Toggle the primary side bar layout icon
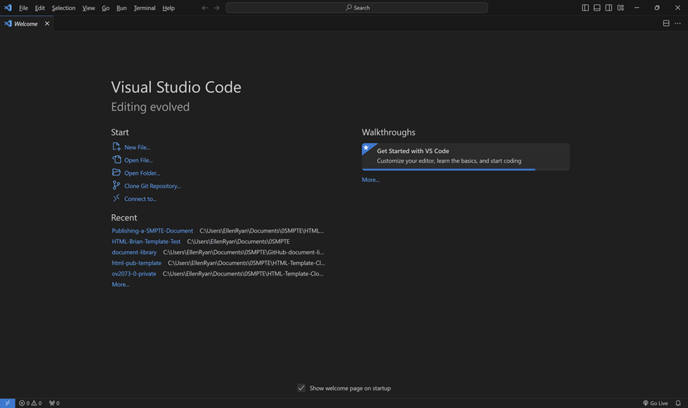Image resolution: width=688 pixels, height=408 pixels. pyautogui.click(x=585, y=8)
